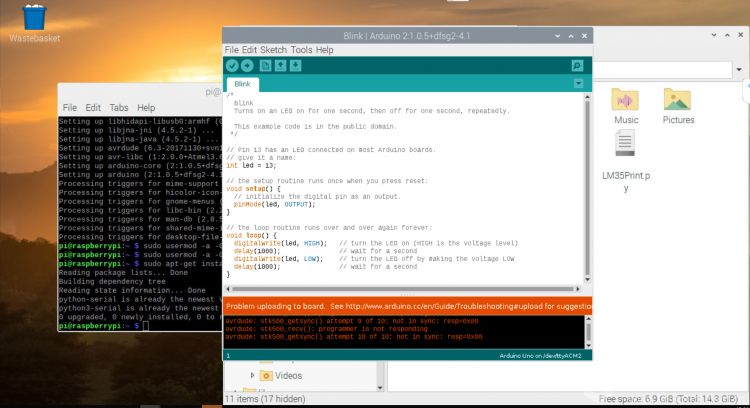This screenshot has height=408, width=750.
Task: Click the code editor vertical scrollbar
Action: [x=587, y=187]
